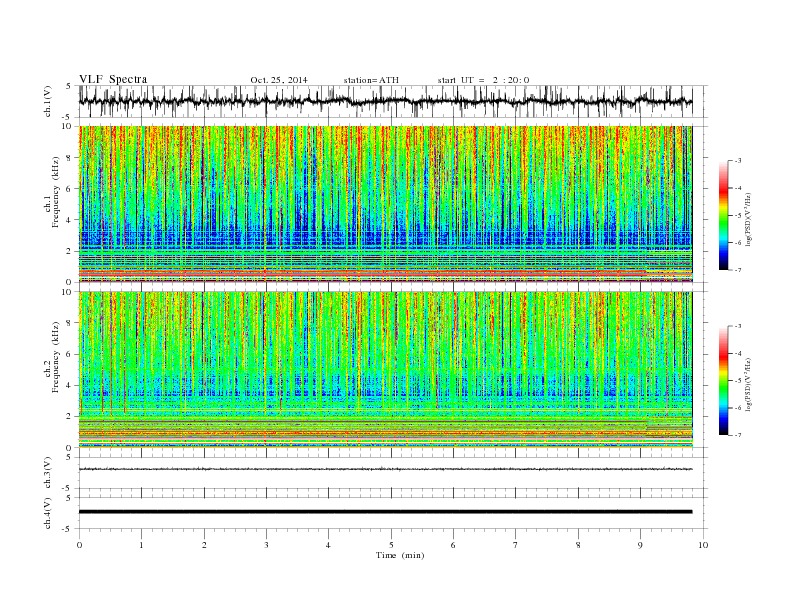
Task: Click the ch.1 voltage waveform trace
Action: pyautogui.click(x=385, y=101)
